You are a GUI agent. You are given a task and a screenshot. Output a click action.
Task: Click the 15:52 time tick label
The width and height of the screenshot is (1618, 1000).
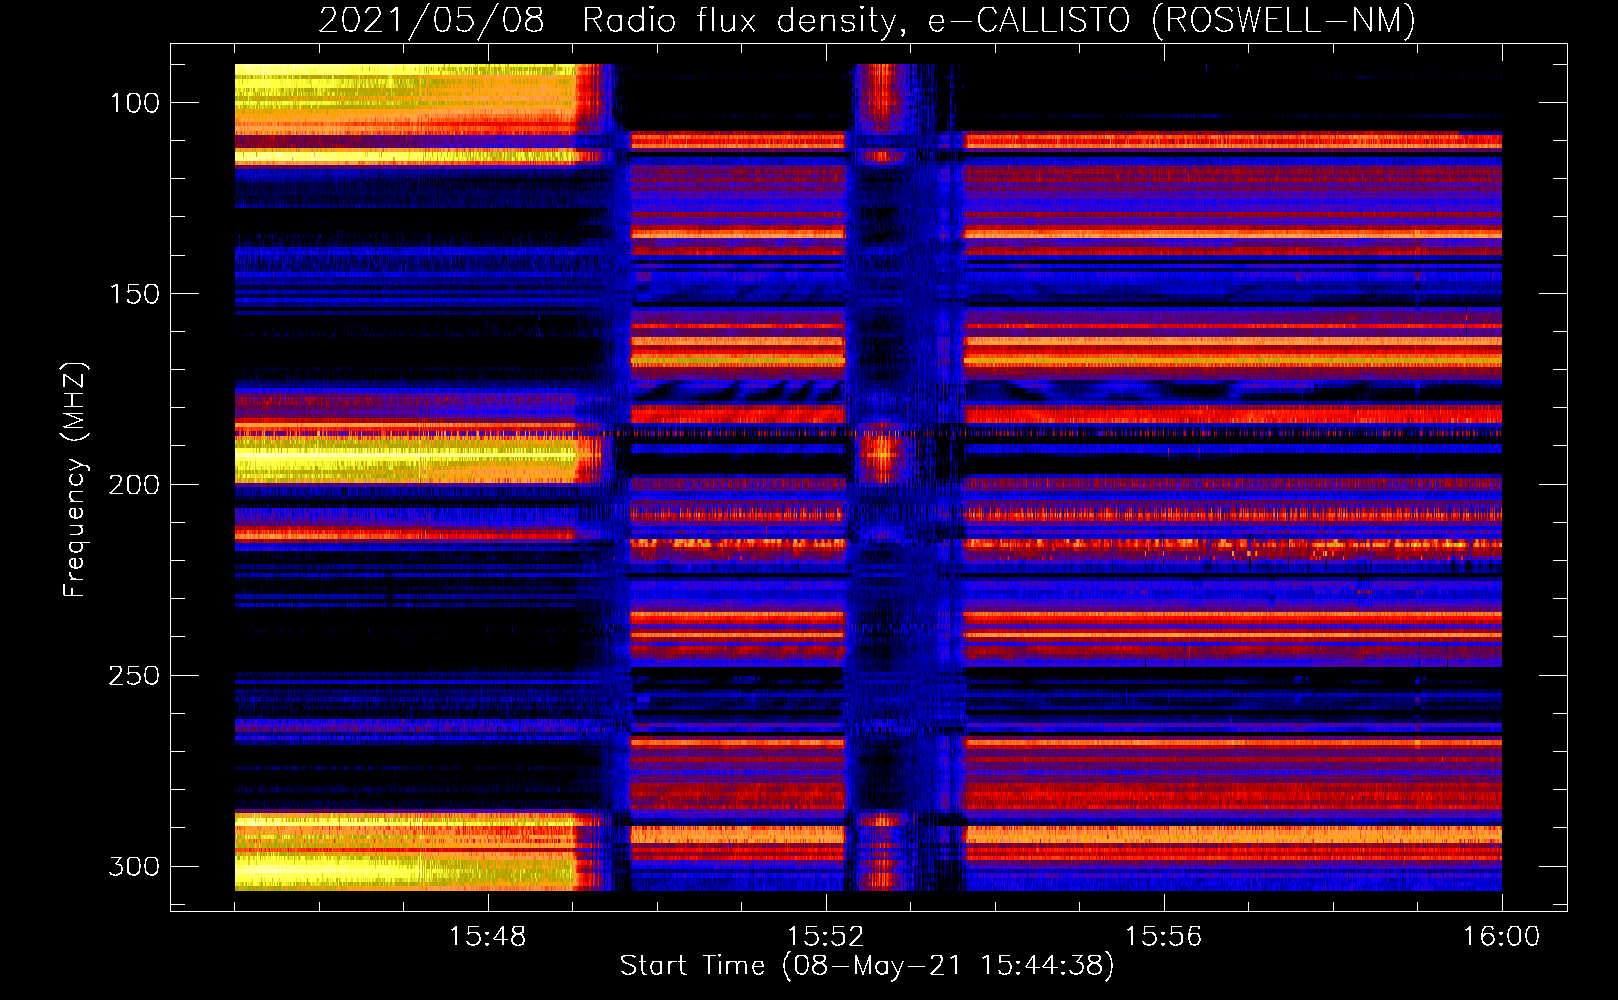(825, 936)
